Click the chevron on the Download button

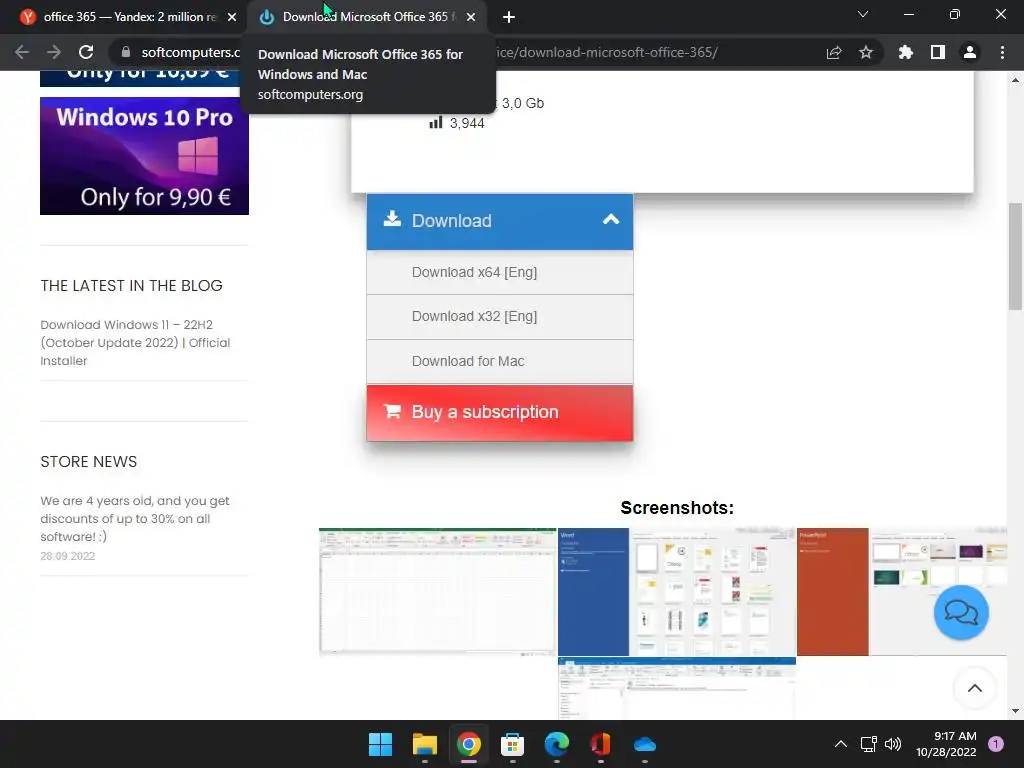coord(611,220)
